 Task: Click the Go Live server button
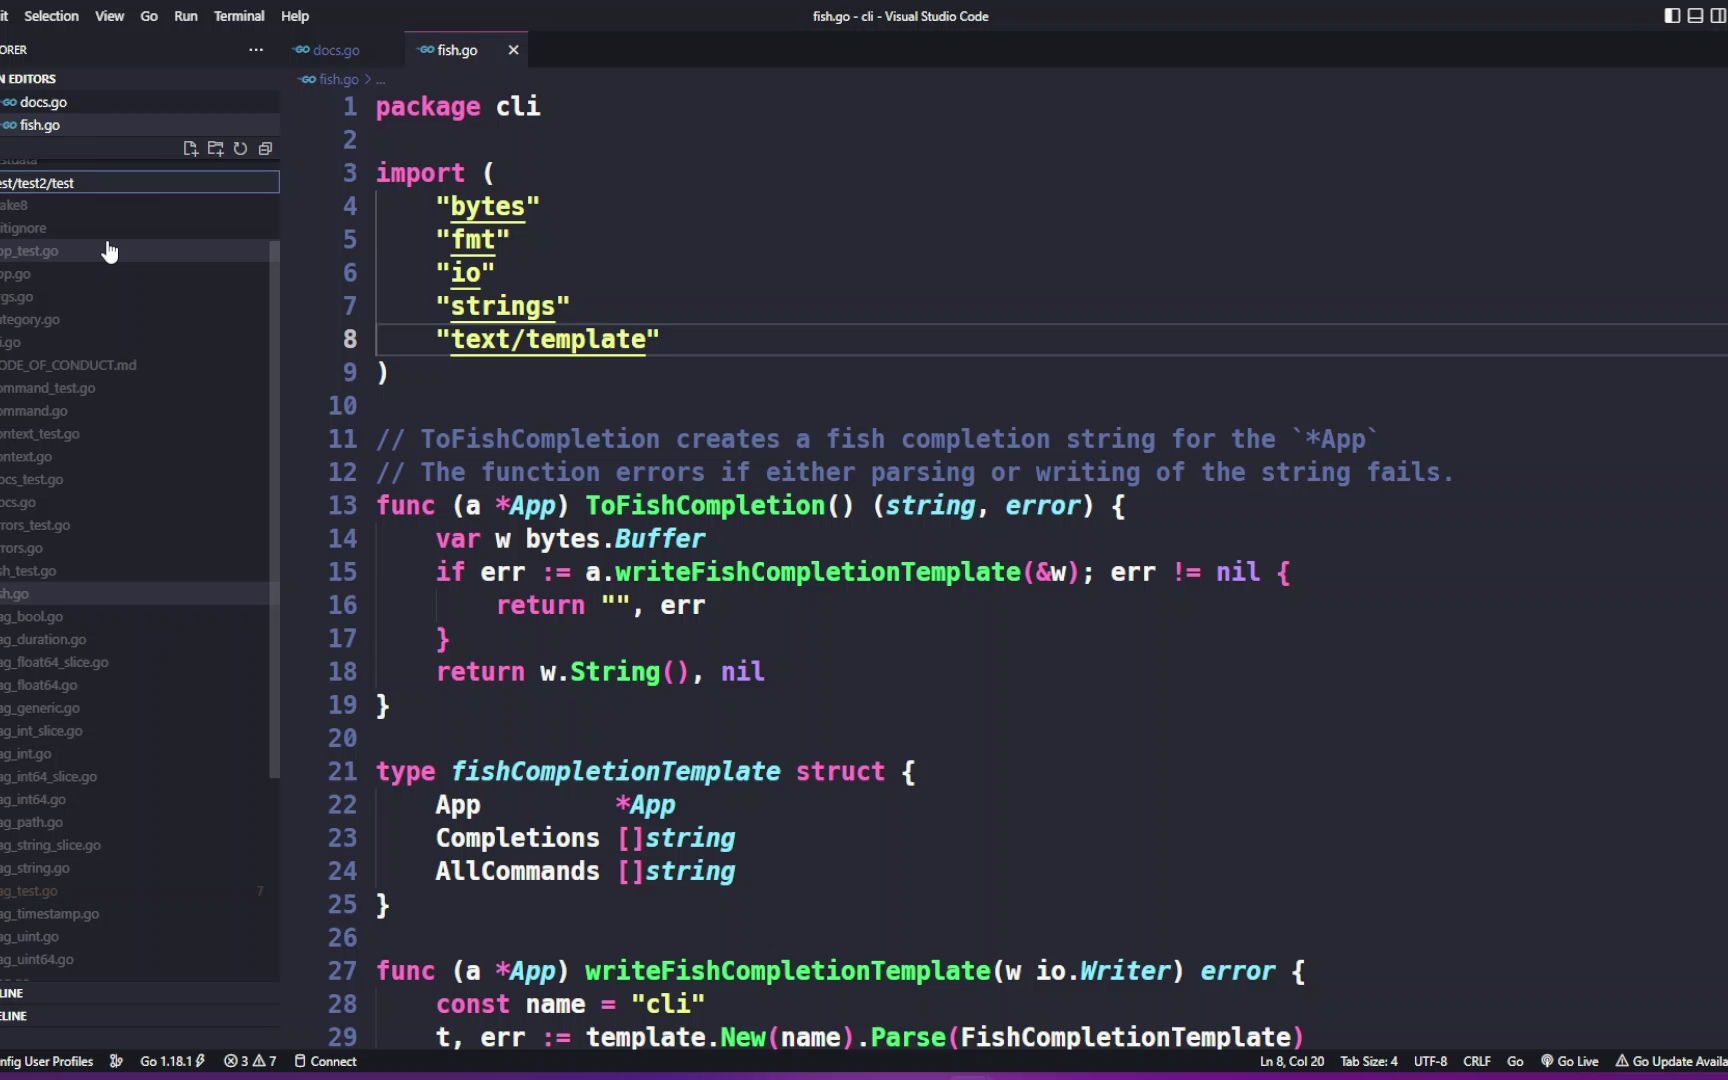(1569, 1061)
